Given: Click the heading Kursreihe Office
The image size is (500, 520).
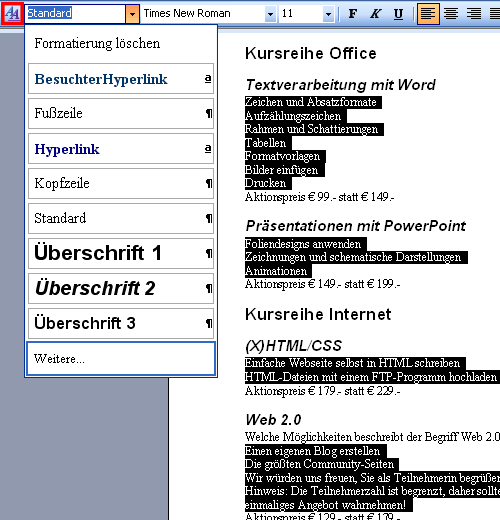Looking at the screenshot, I should [311, 53].
